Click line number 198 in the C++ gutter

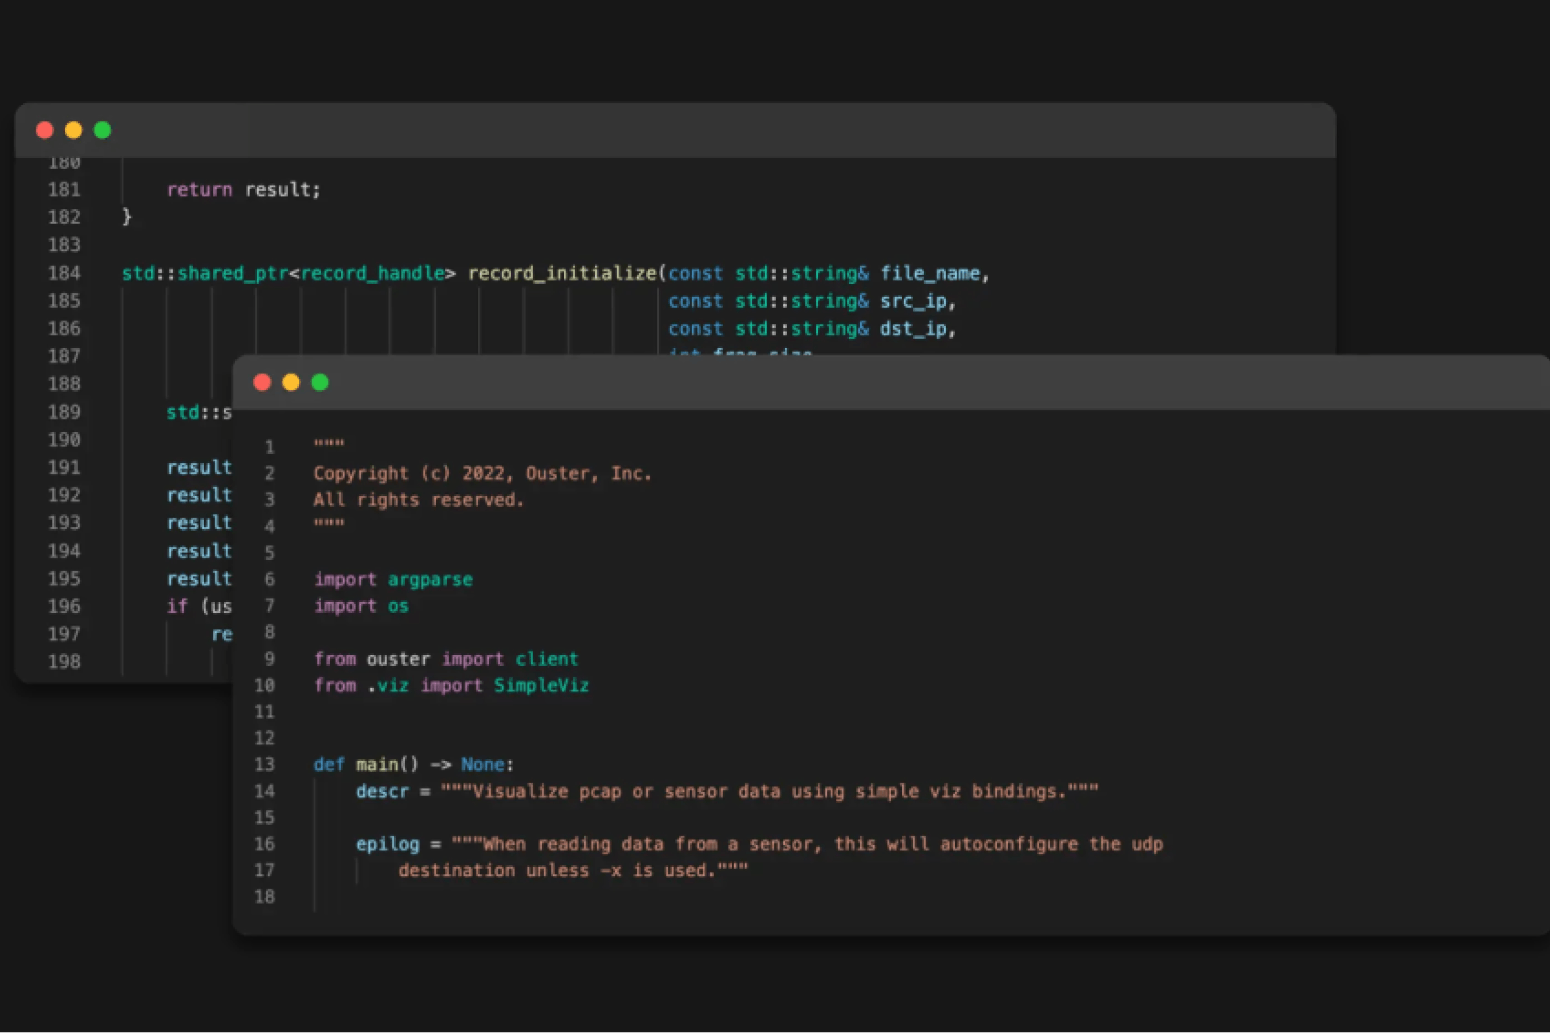pyautogui.click(x=64, y=661)
